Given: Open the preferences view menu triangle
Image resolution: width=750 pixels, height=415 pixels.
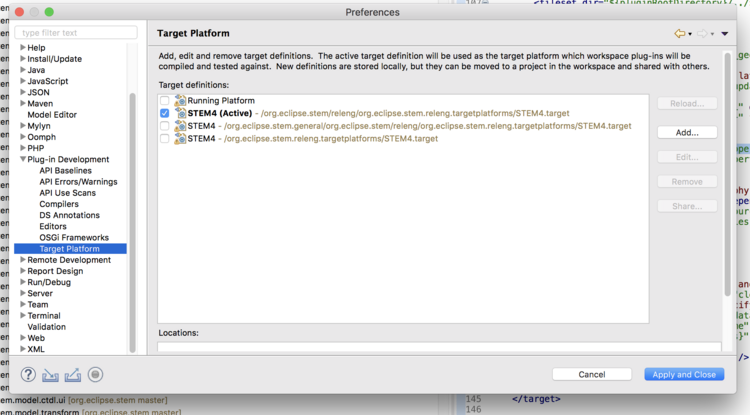Looking at the screenshot, I should pyautogui.click(x=725, y=34).
